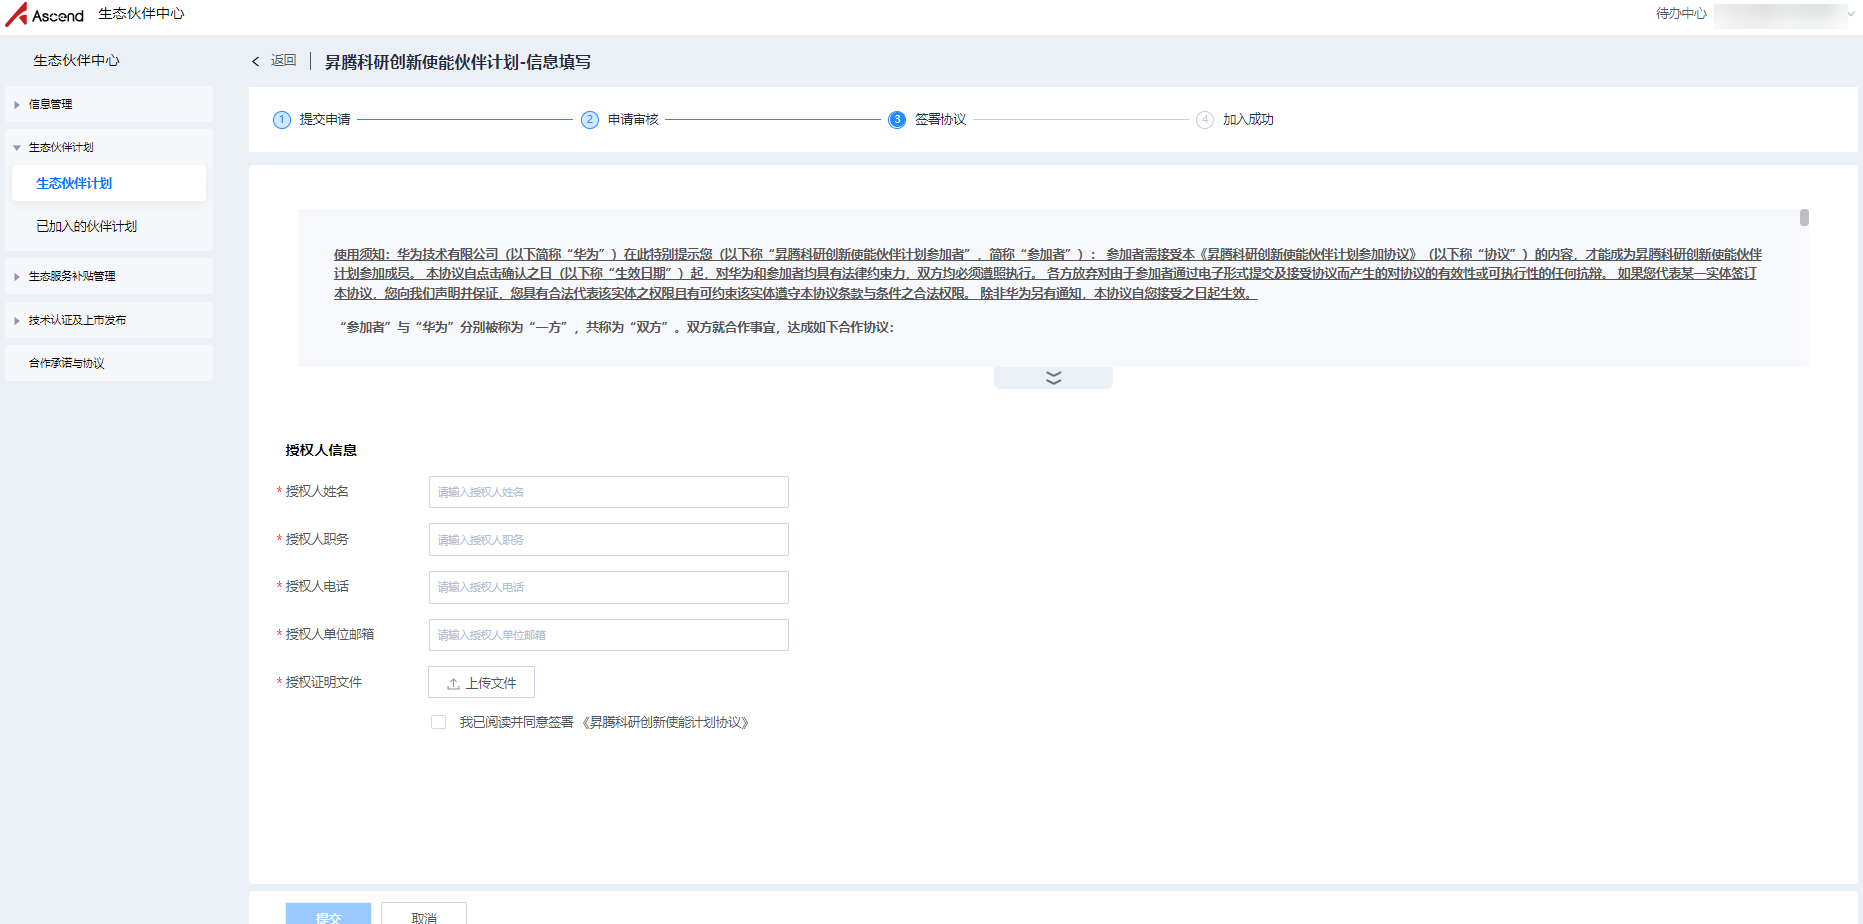Expand the 生态服务补贴管理 menu arrow

pyautogui.click(x=17, y=277)
